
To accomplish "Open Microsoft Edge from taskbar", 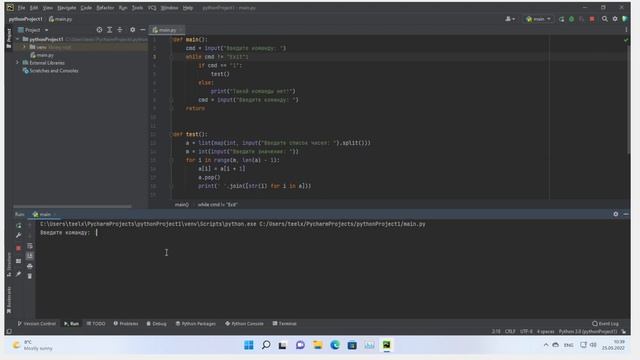I will (x=335, y=345).
